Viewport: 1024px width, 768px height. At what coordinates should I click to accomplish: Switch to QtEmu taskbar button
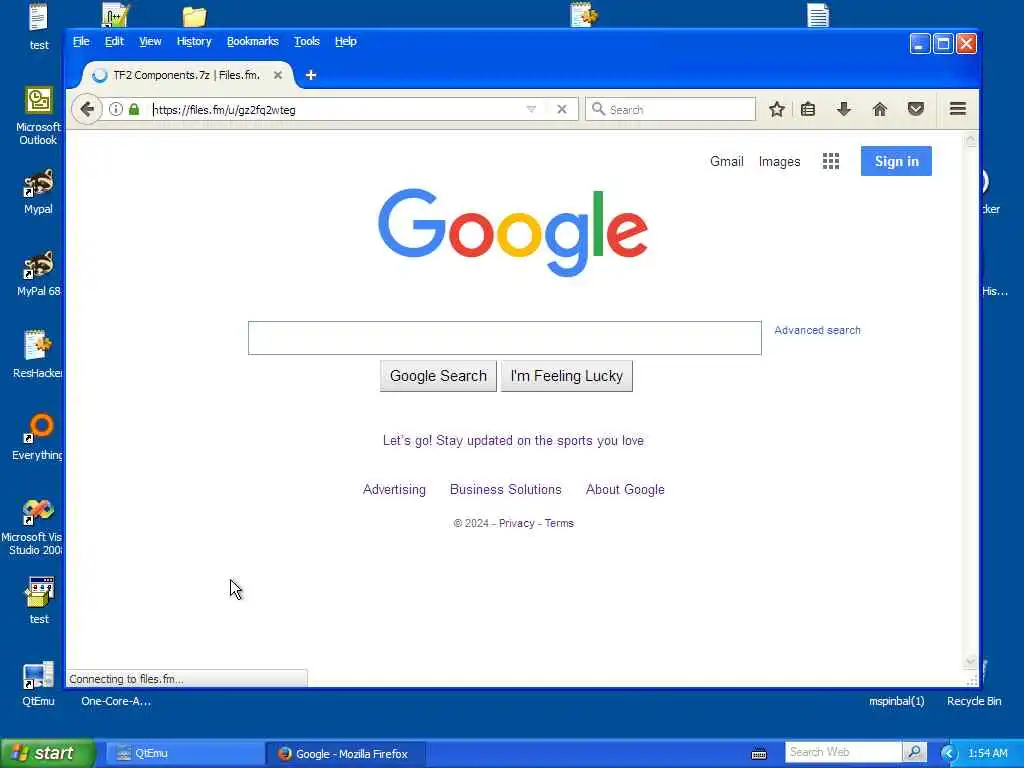[184, 754]
